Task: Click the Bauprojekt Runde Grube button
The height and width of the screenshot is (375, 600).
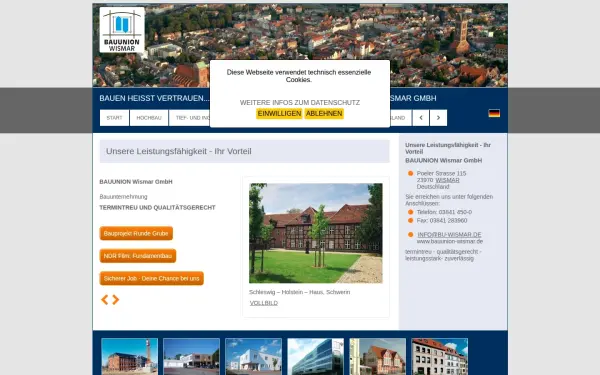Action: coord(136,233)
